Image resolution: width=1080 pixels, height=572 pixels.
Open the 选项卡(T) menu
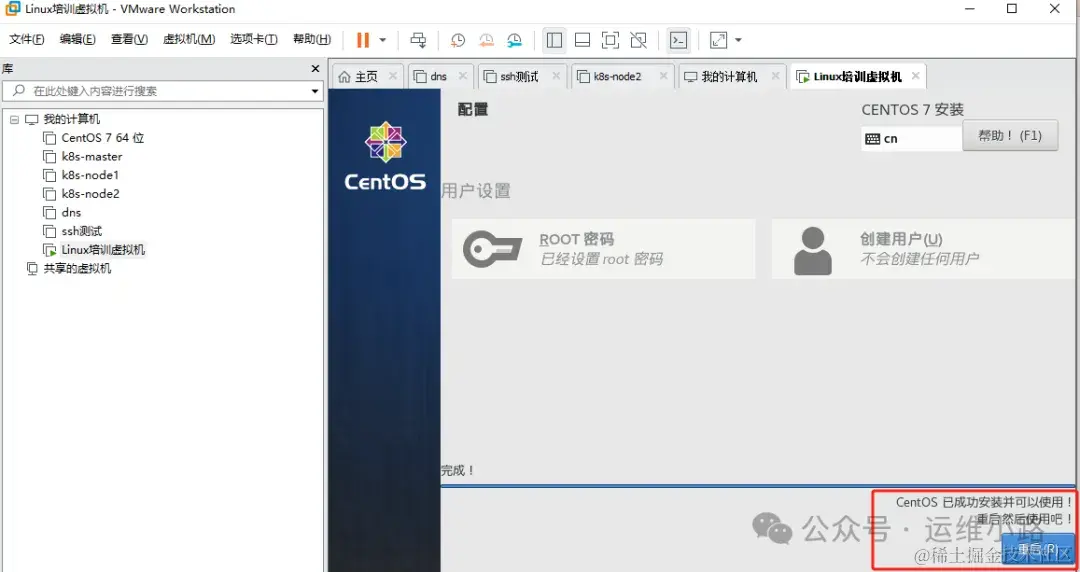click(x=253, y=39)
